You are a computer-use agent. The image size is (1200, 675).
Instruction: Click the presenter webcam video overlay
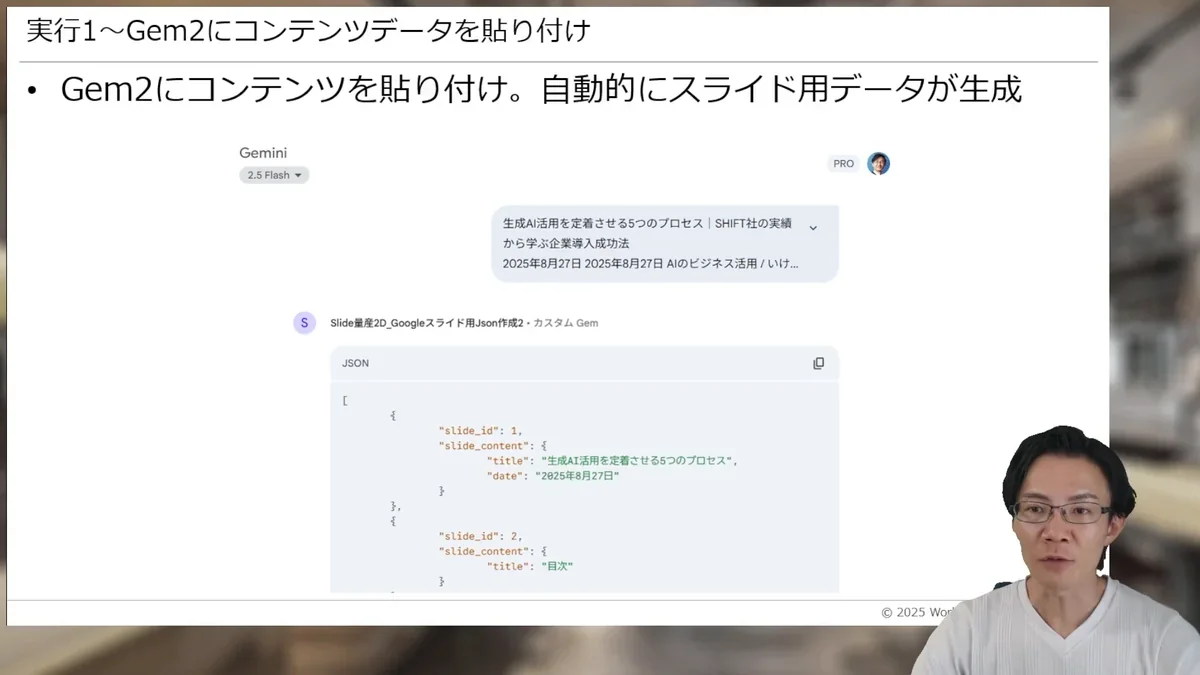click(x=1060, y=550)
